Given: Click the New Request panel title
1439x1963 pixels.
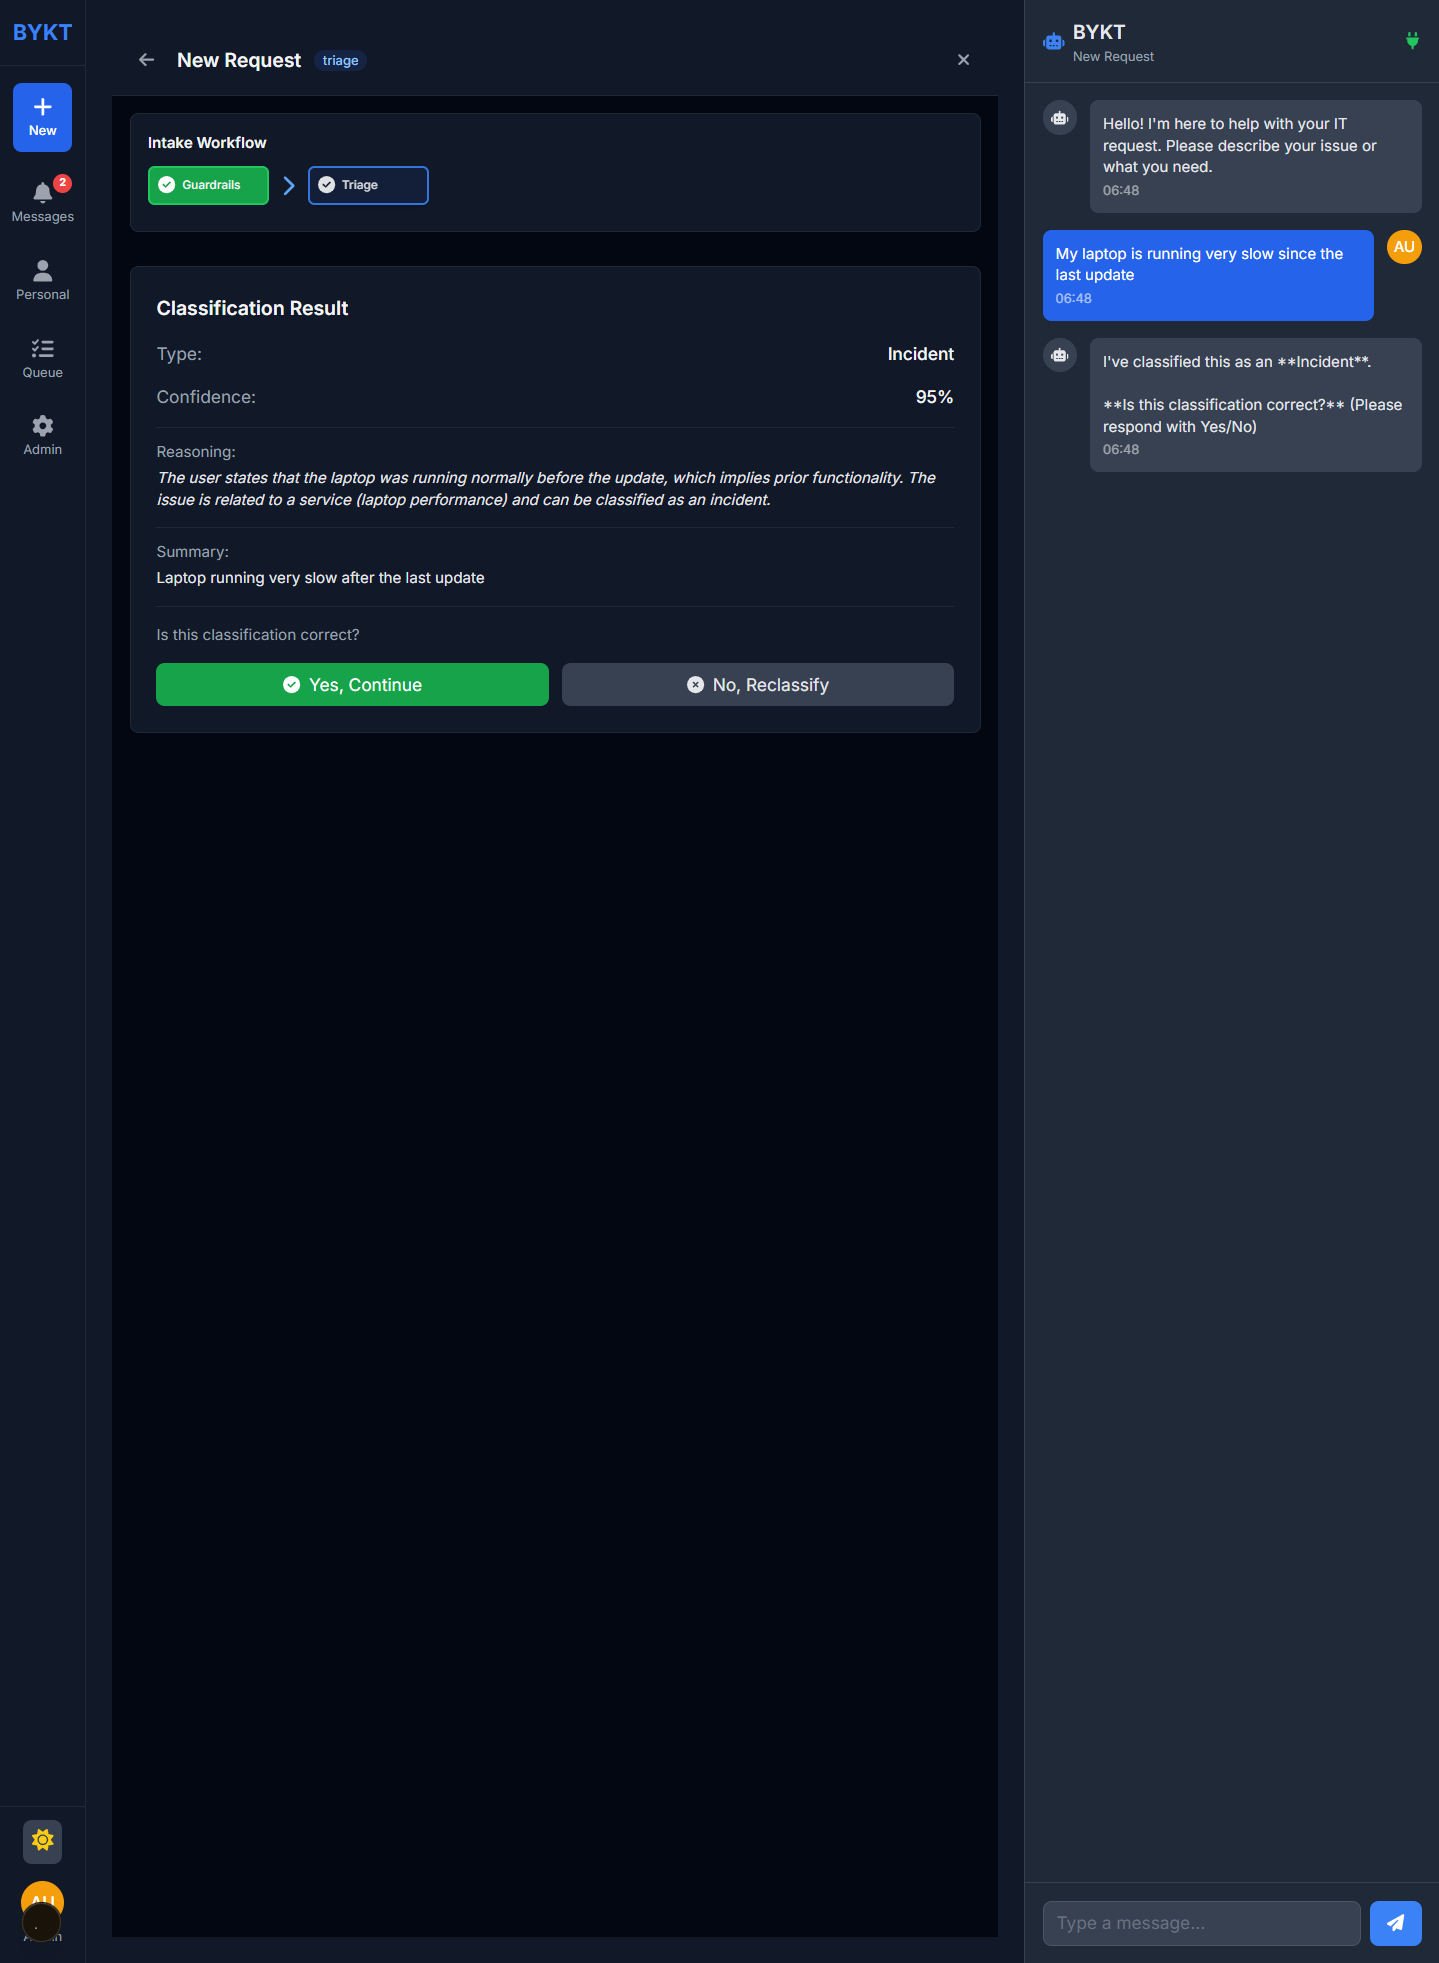Looking at the screenshot, I should click(x=239, y=60).
